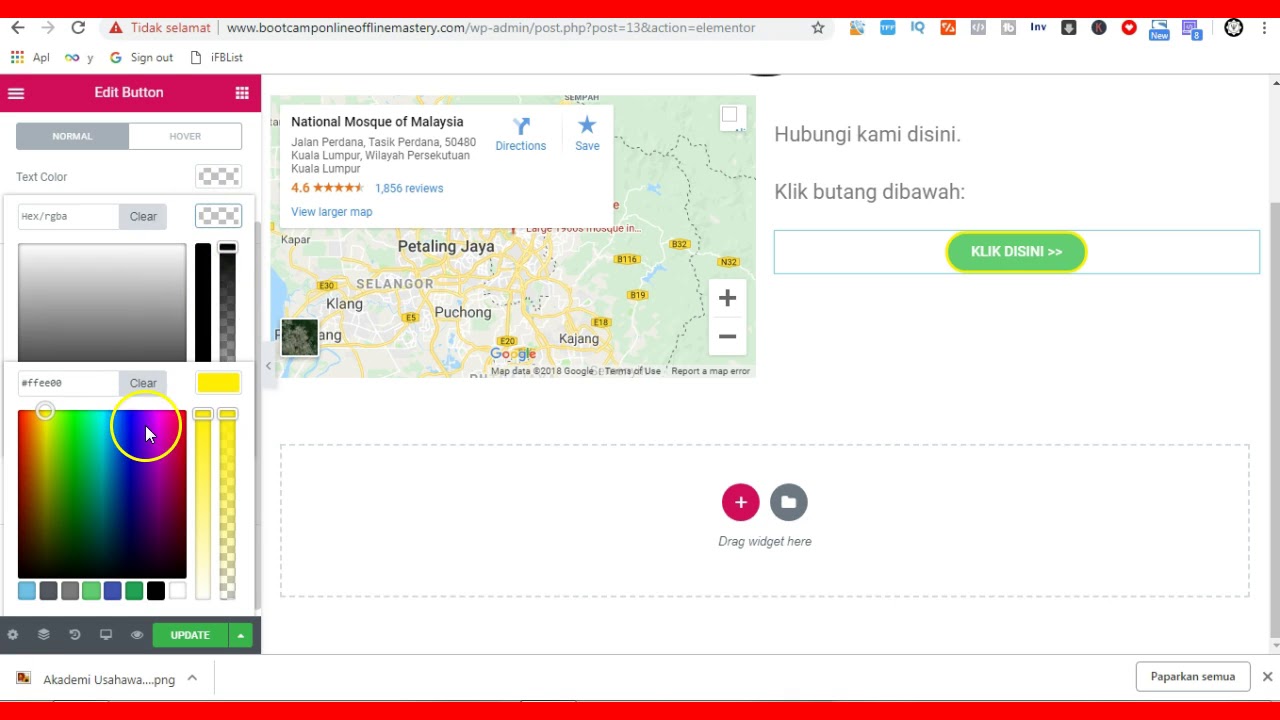Click the Preview Changes eye icon
Screen dimensions: 1280x720
(x=137, y=635)
